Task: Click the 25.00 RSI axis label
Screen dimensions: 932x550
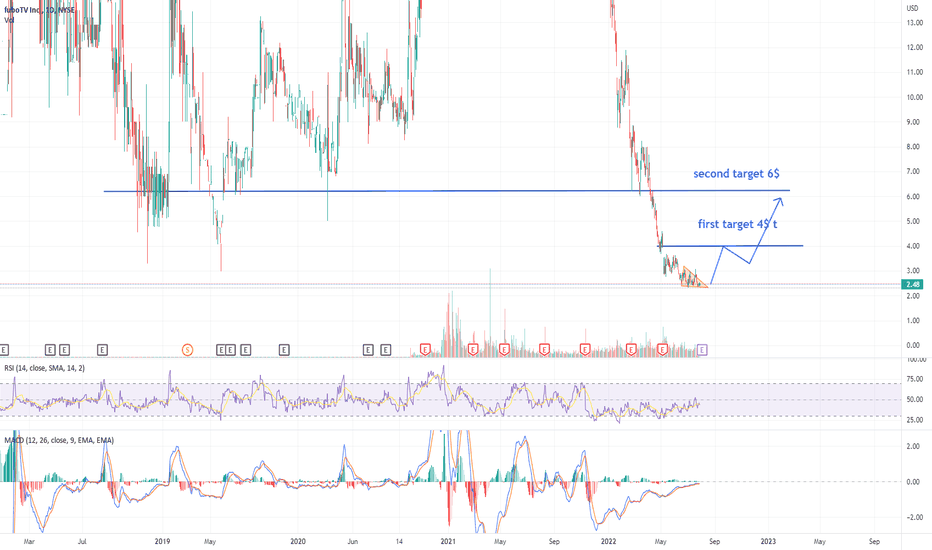Action: (915, 420)
